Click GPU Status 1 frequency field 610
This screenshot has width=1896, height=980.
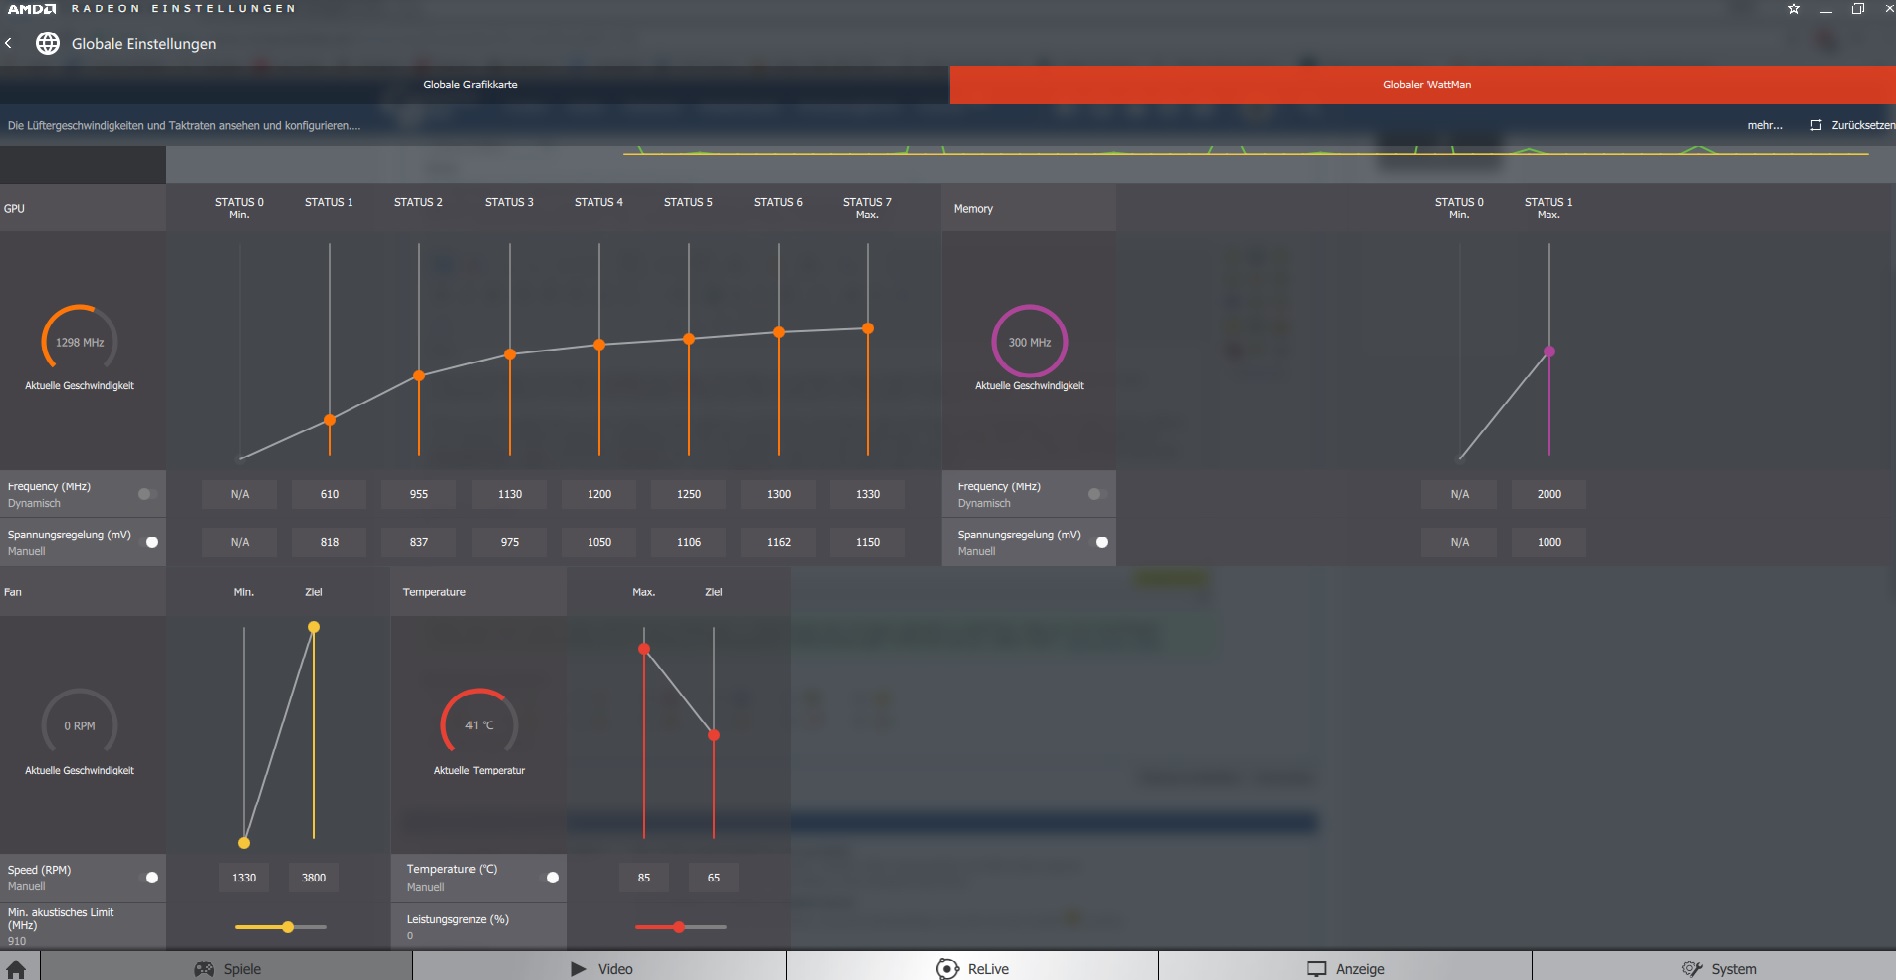pyautogui.click(x=329, y=494)
